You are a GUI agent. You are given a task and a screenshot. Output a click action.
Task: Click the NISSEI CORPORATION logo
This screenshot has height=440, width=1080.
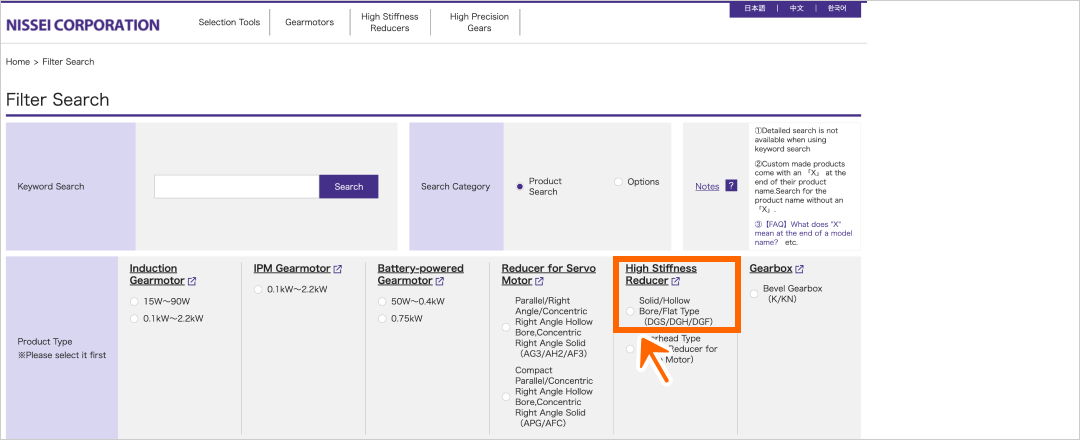(83, 25)
